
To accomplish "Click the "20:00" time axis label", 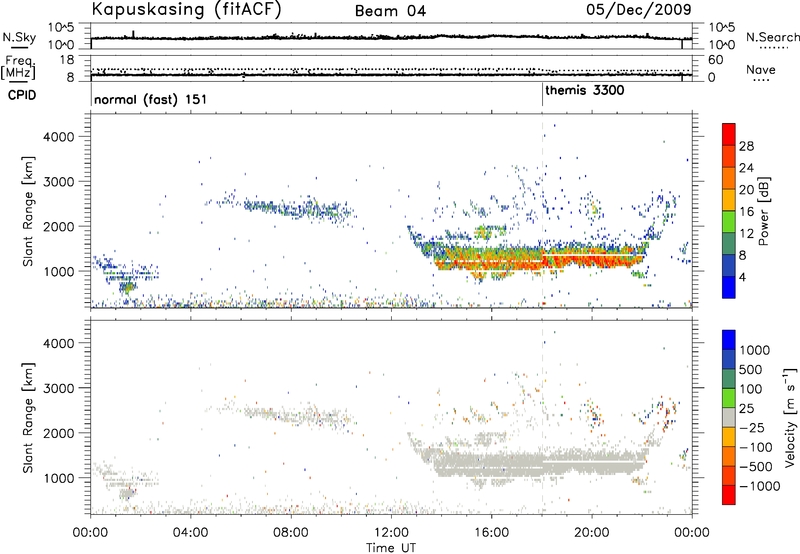I will click(591, 532).
